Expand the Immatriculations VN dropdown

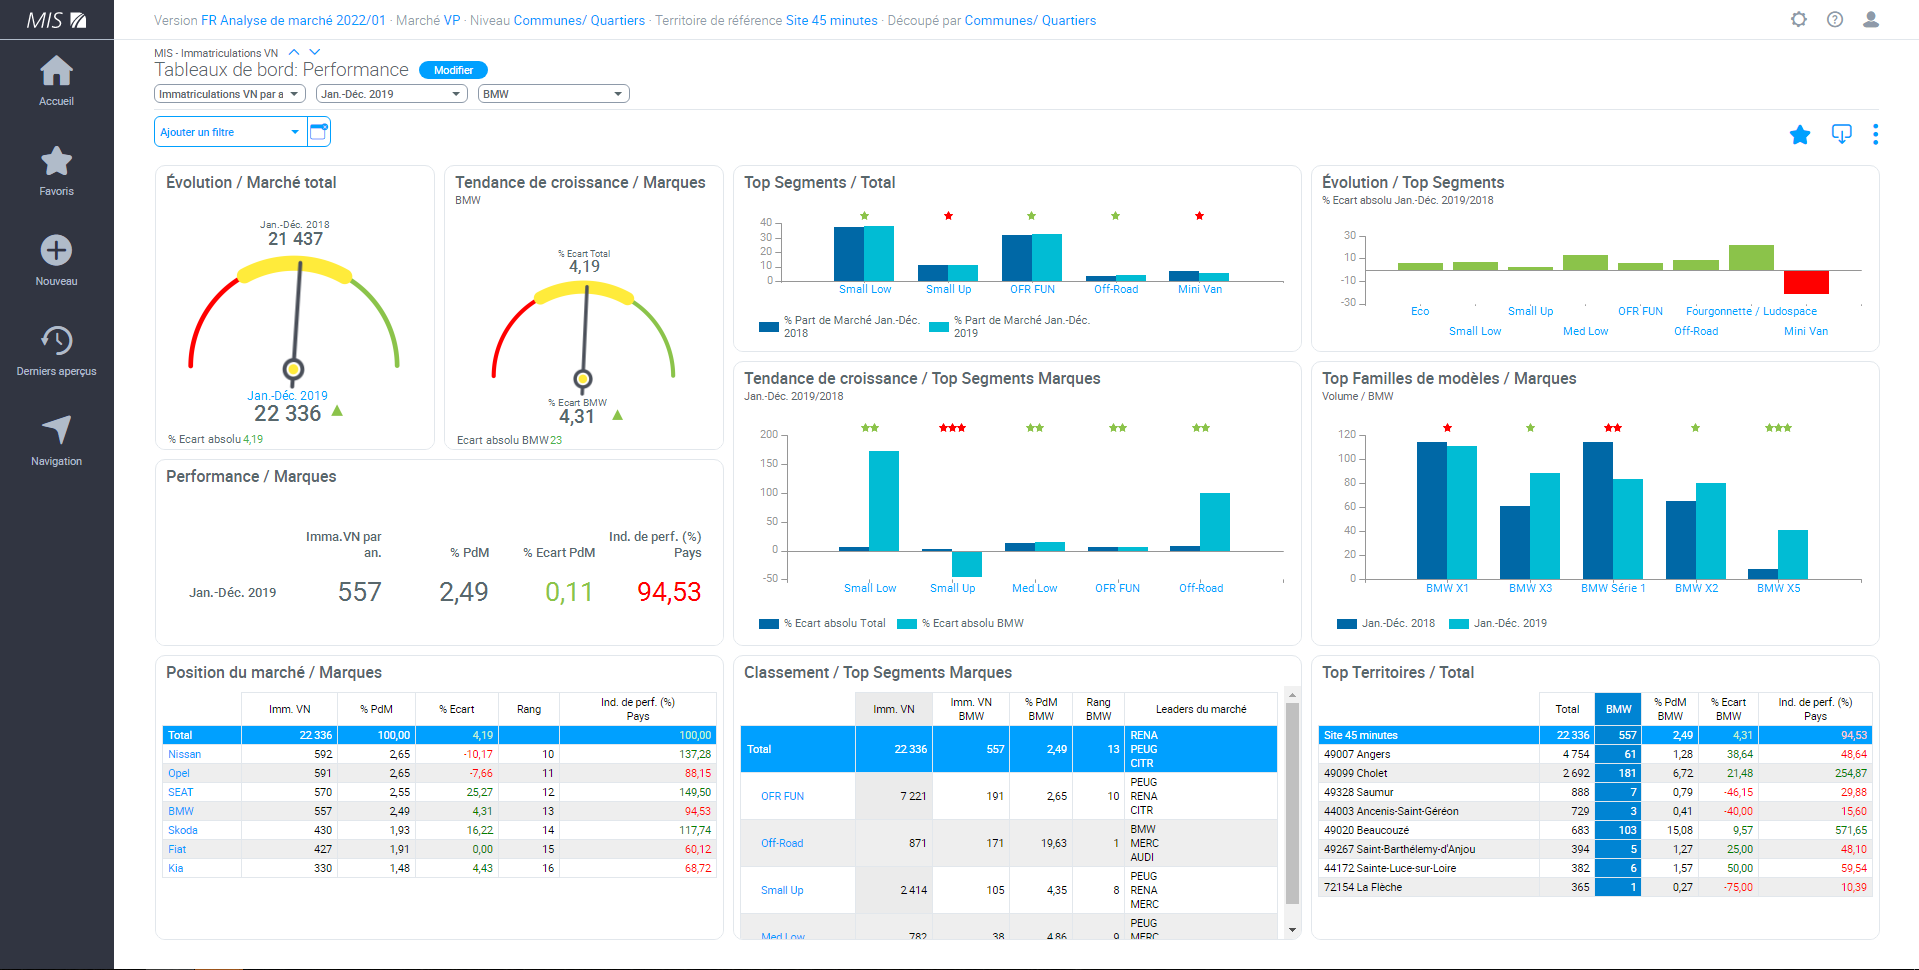[x=229, y=94]
